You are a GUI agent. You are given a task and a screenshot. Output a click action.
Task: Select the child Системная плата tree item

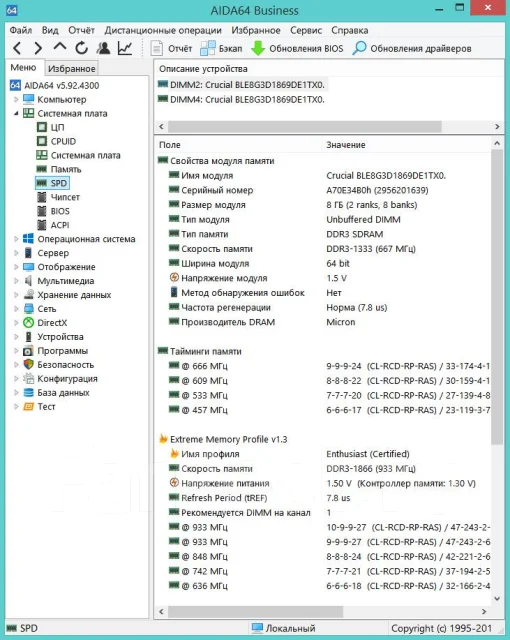coord(78,155)
